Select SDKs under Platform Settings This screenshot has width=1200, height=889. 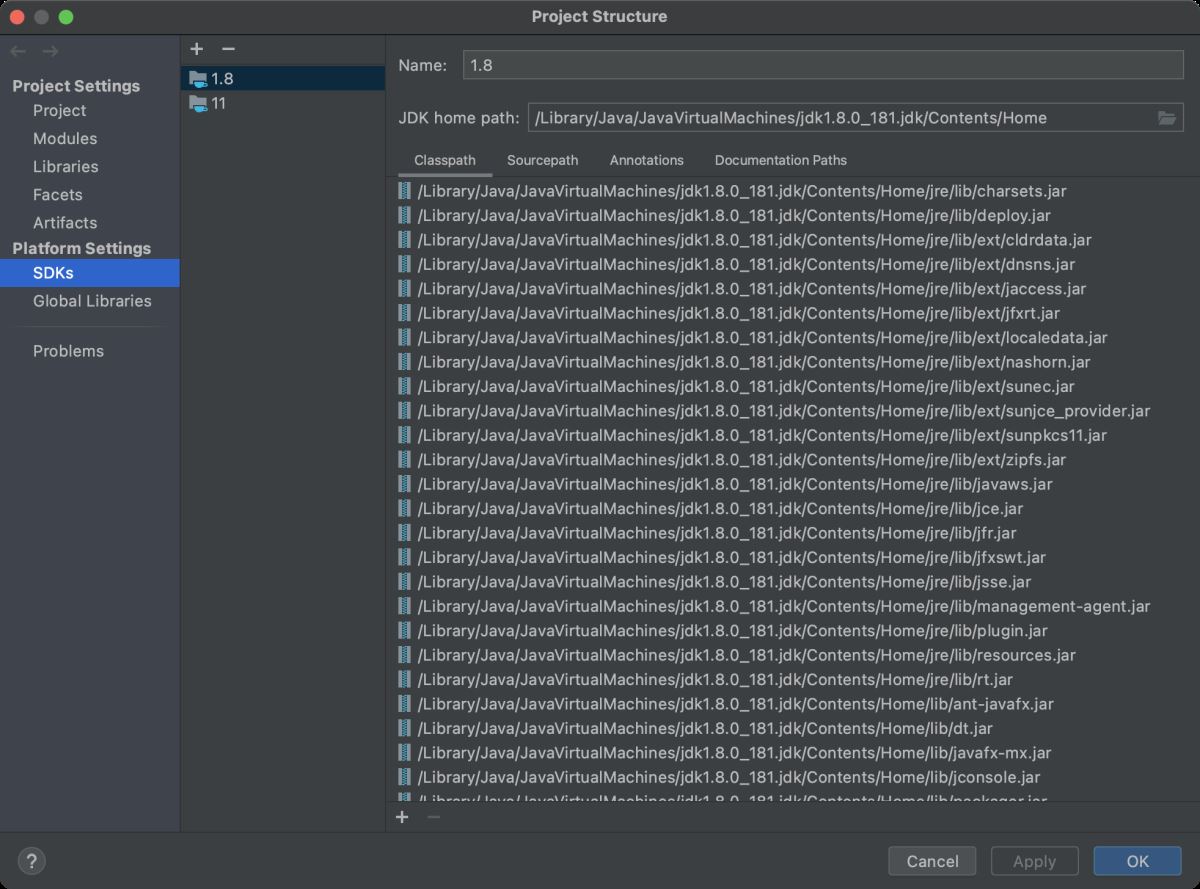[x=90, y=273]
